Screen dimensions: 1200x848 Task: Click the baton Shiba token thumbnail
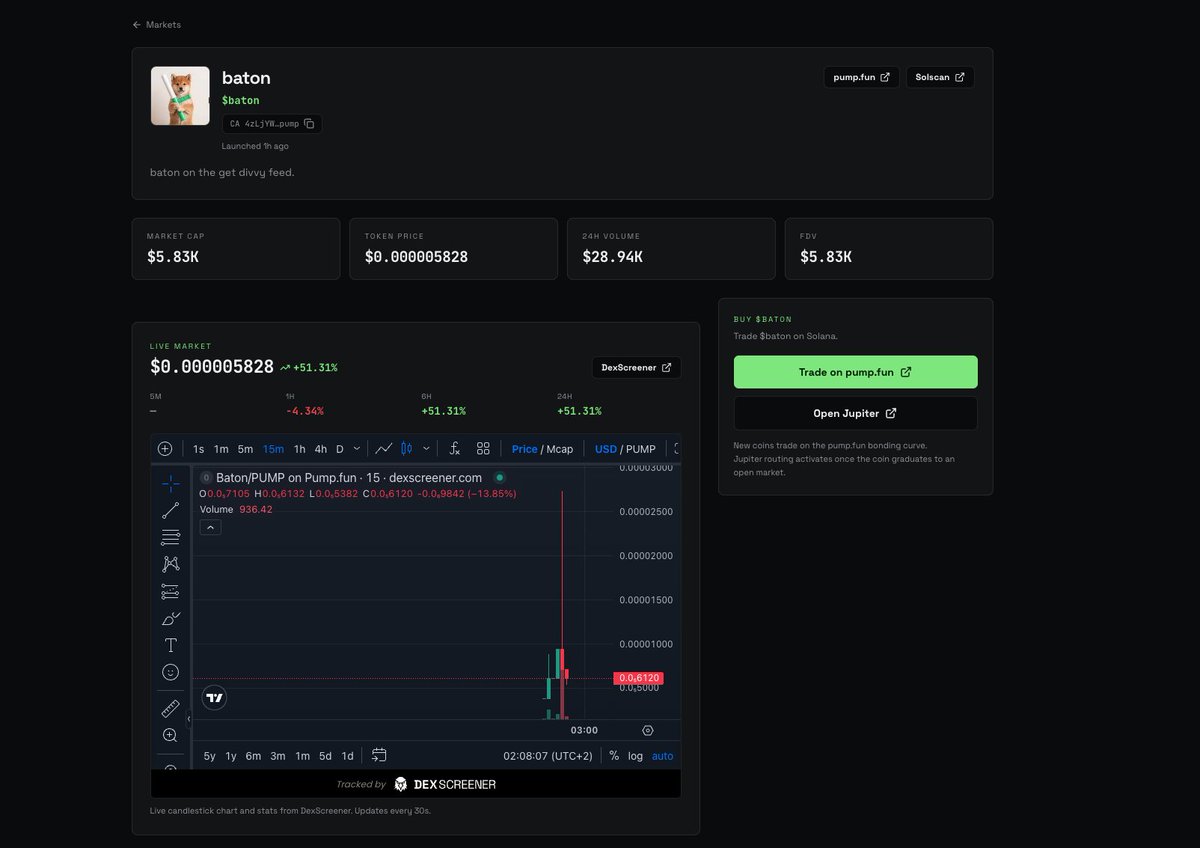[180, 96]
